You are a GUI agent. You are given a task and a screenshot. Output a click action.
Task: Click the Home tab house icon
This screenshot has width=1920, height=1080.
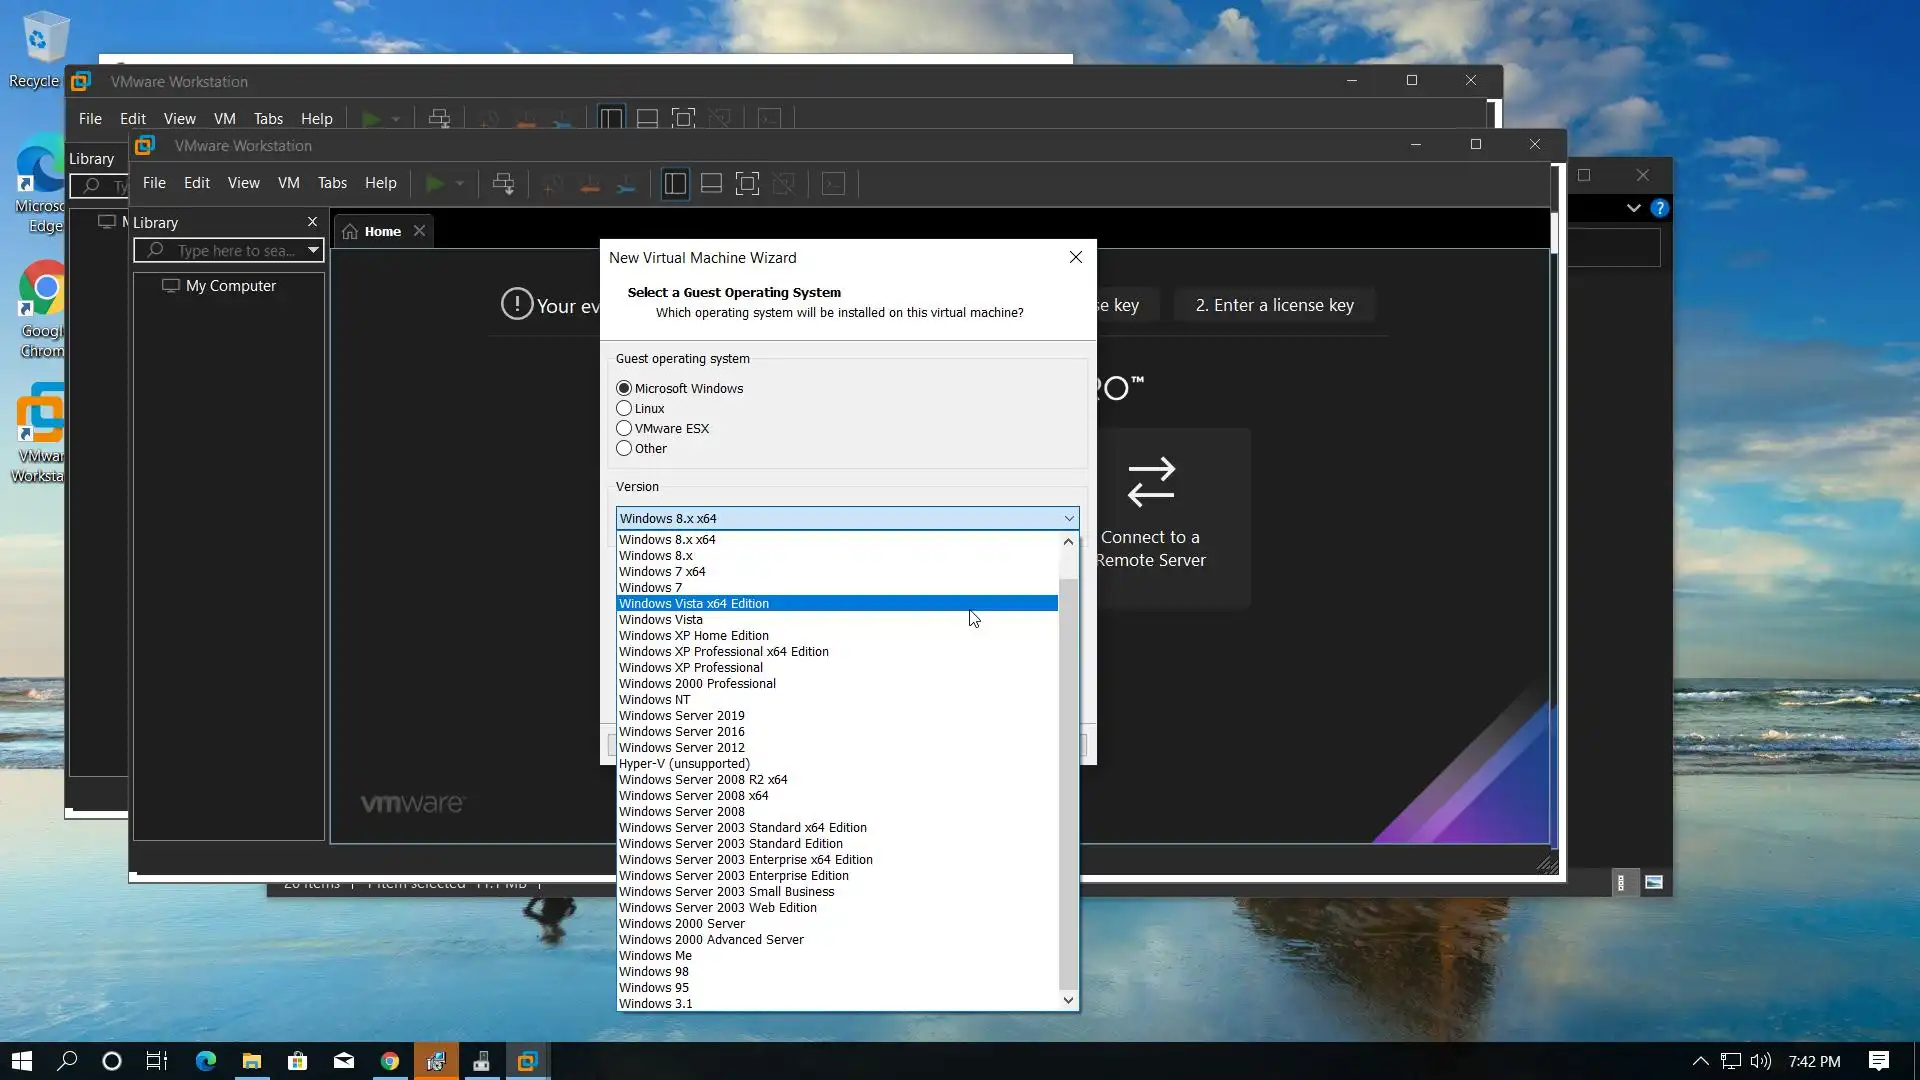[x=350, y=232]
